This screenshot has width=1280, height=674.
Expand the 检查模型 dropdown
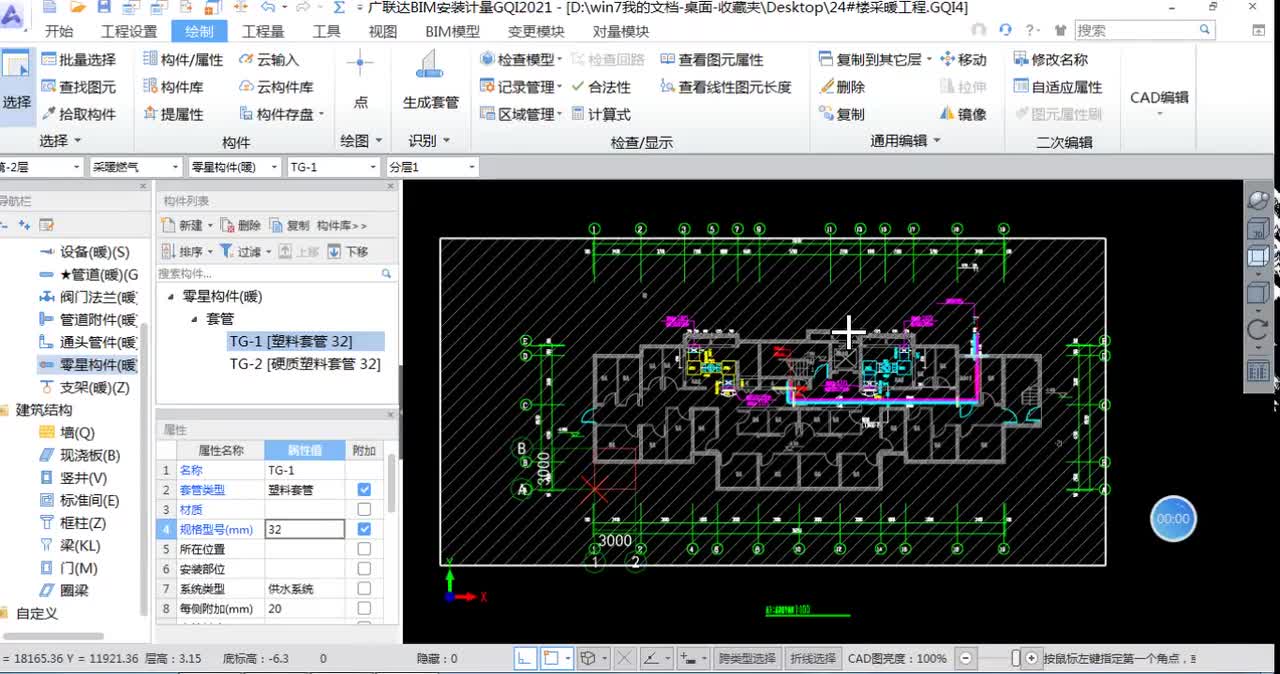(x=558, y=60)
